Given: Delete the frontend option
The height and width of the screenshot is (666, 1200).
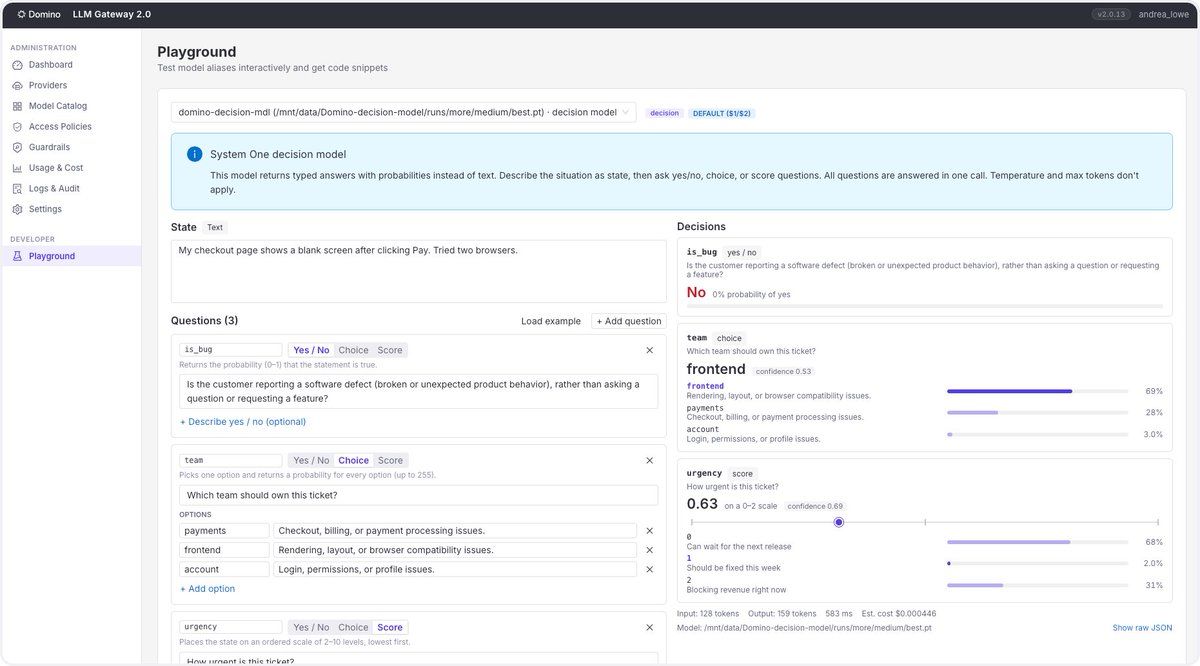Looking at the screenshot, I should (649, 550).
